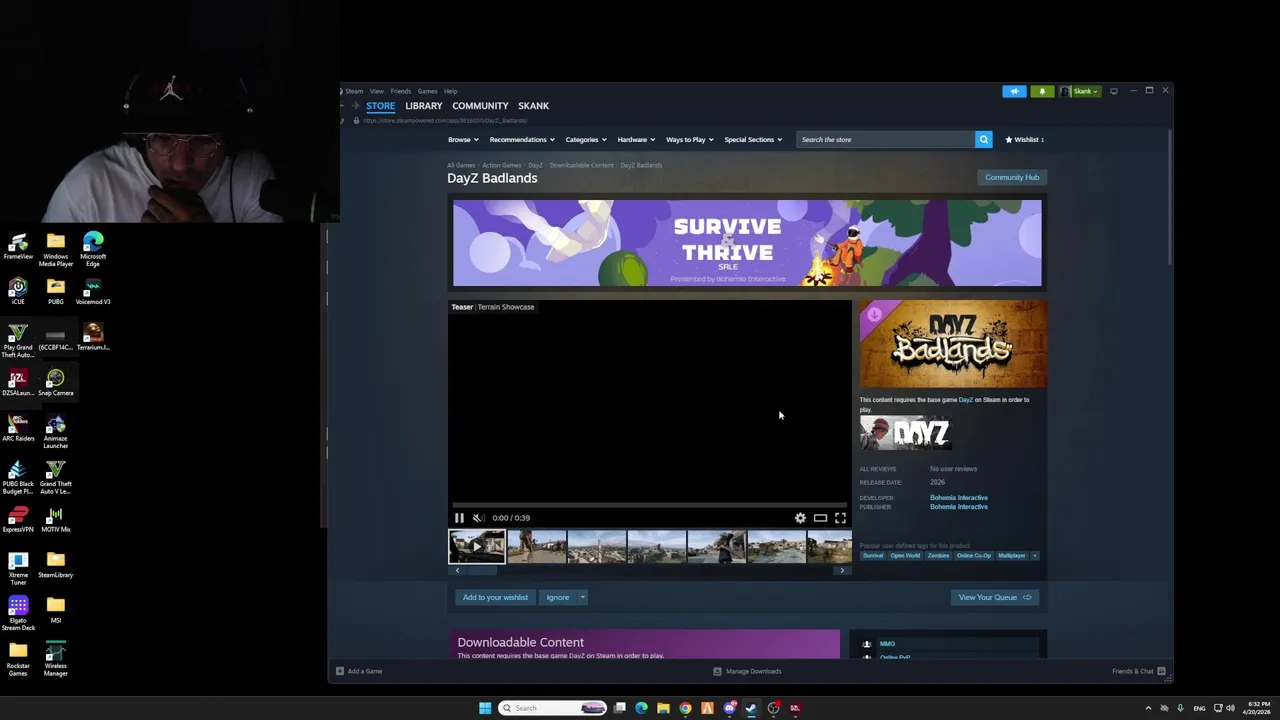
Task: Open dropdown arrow next to Ignore
Action: (x=582, y=598)
